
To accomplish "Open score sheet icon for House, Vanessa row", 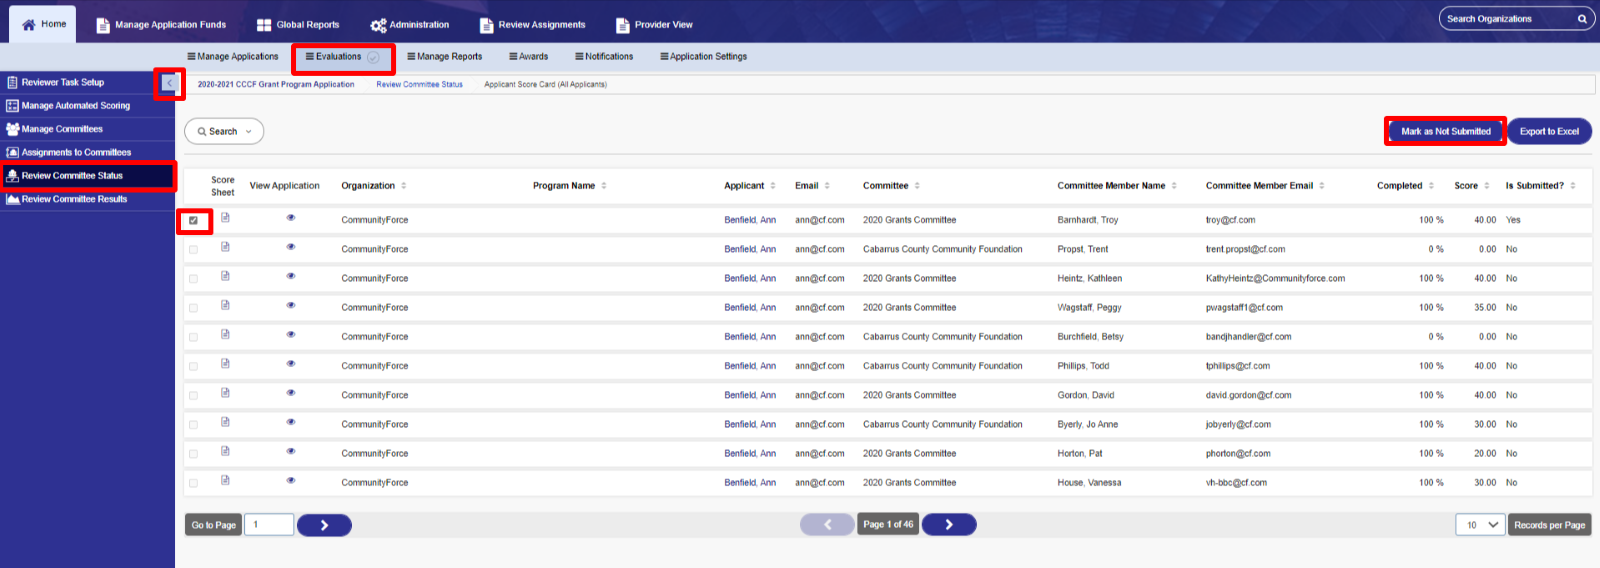I will 225,480.
